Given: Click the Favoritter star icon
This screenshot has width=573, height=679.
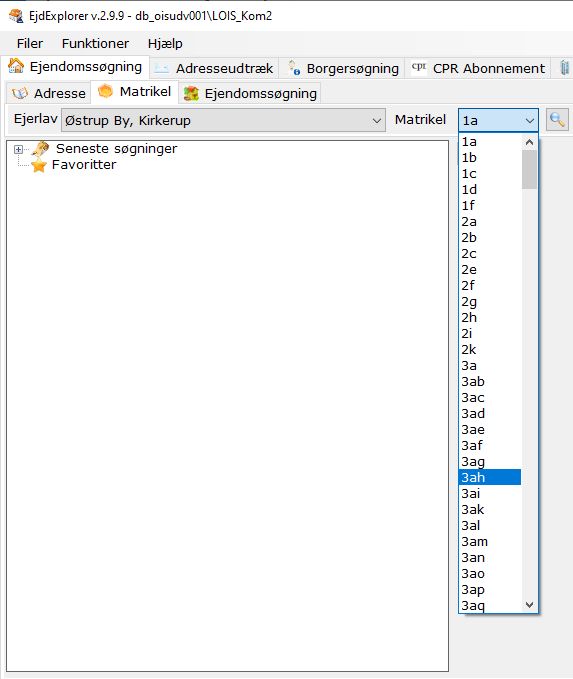Looking at the screenshot, I should click(39, 165).
